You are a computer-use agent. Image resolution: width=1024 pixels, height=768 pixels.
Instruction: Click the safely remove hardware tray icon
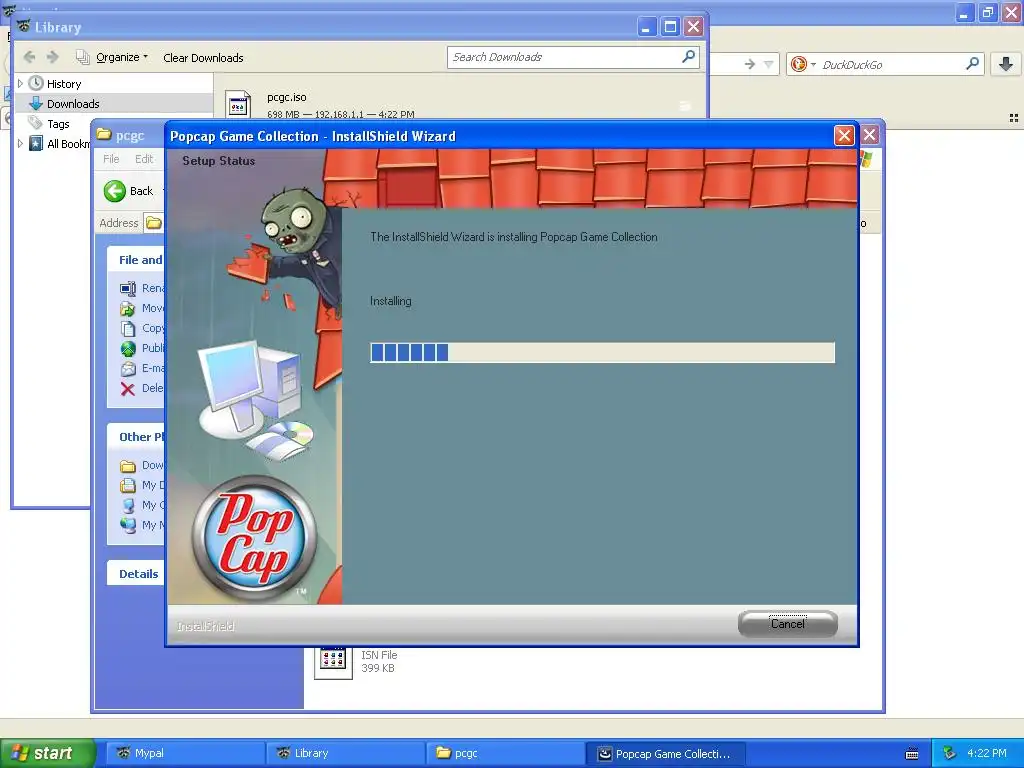pos(950,754)
